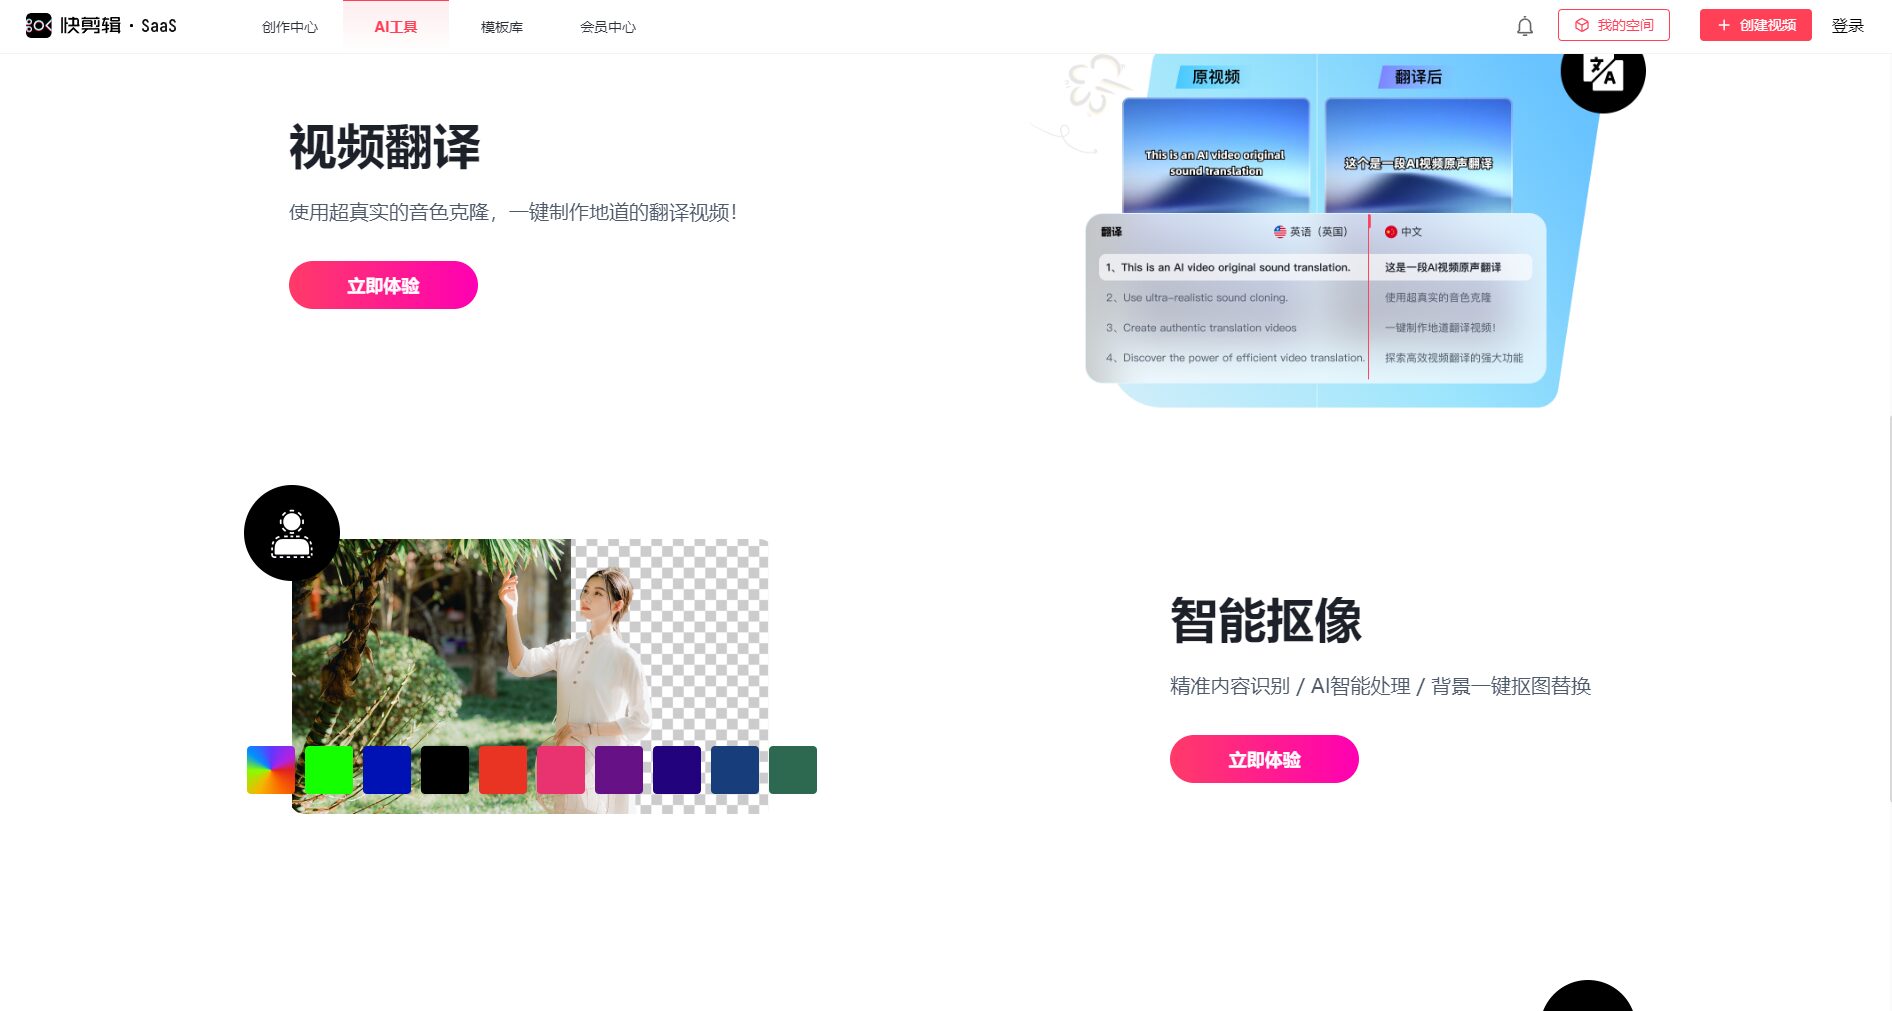
Task: Open the notification bell
Action: click(x=1525, y=26)
